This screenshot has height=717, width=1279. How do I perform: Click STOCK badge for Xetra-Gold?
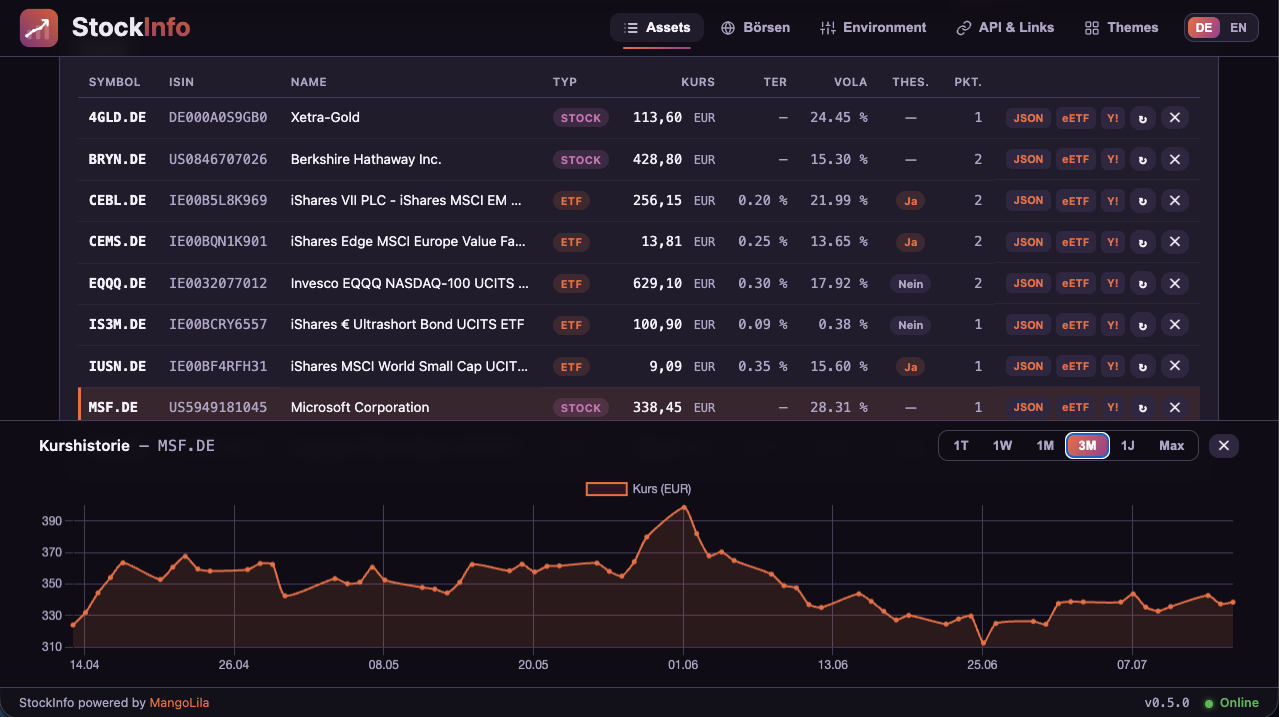pyautogui.click(x=581, y=118)
